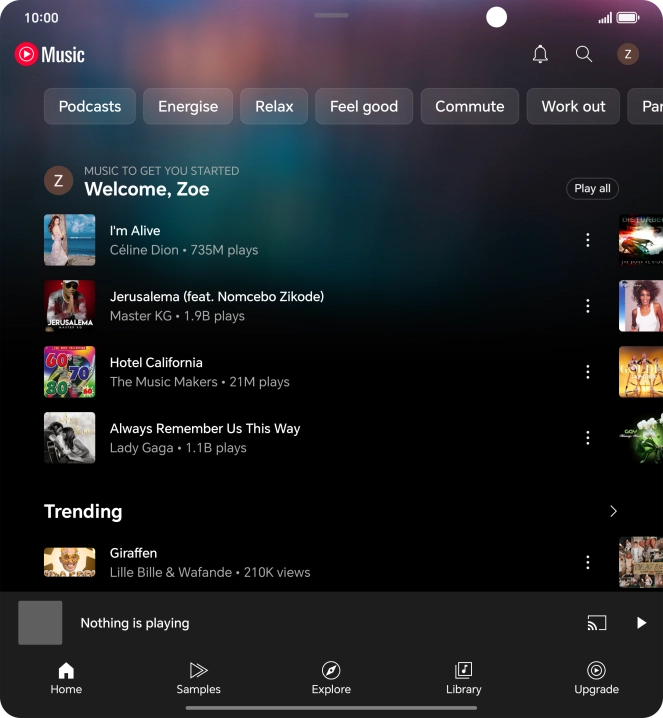663x718 pixels.
Task: Open the notifications bell
Action: coord(540,54)
